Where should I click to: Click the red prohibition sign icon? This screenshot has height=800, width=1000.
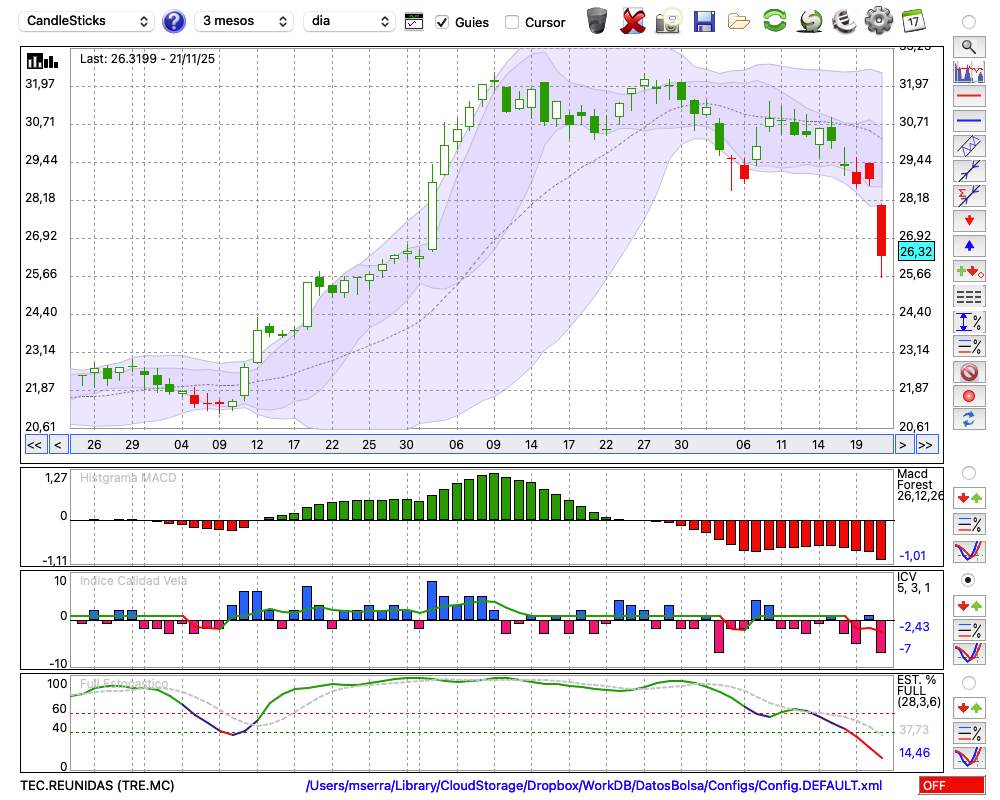click(x=968, y=372)
